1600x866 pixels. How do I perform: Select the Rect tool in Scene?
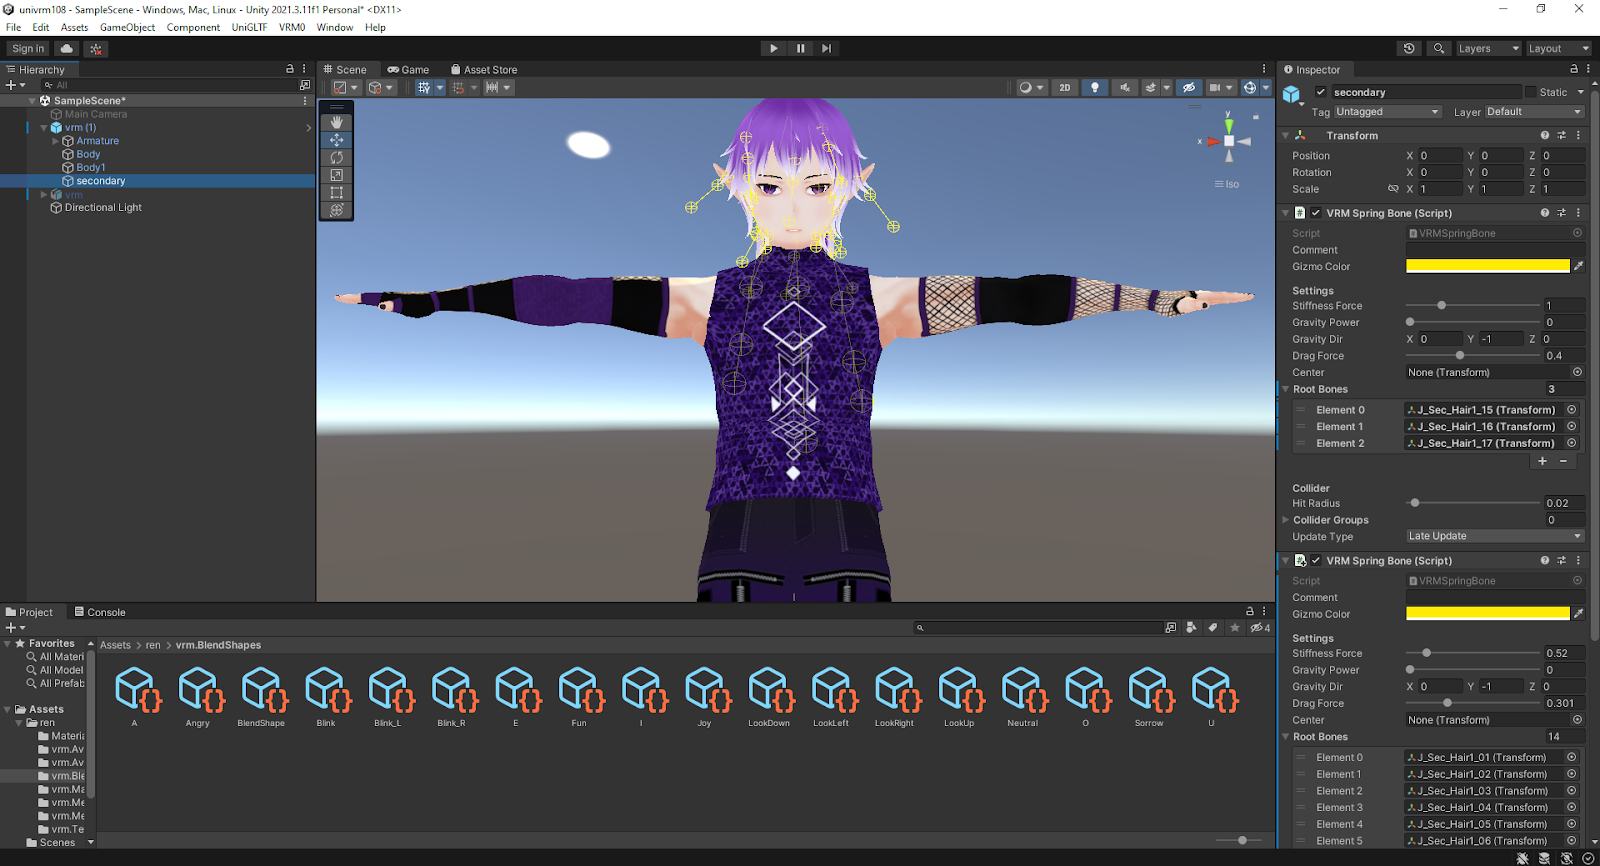336,193
